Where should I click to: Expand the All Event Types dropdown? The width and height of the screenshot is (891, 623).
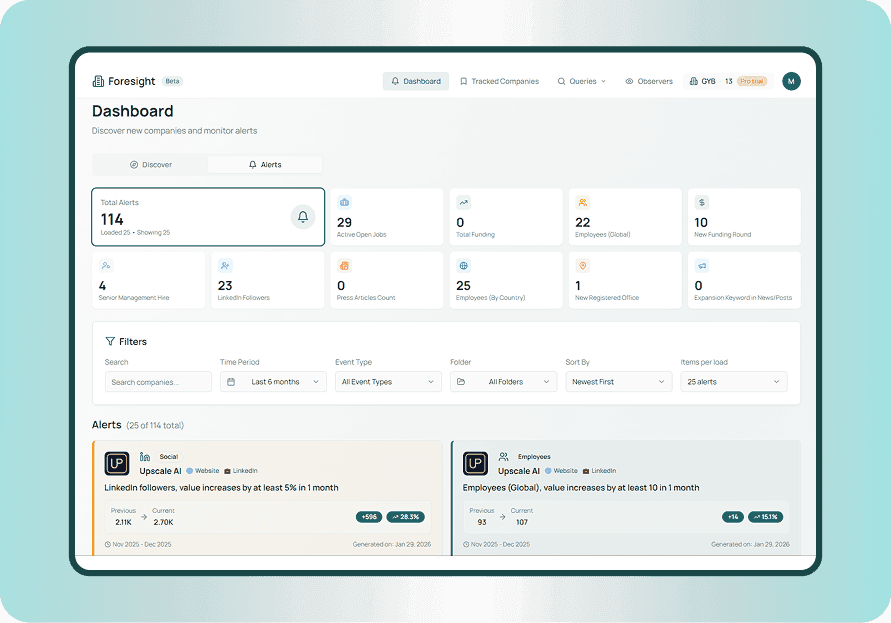click(x=388, y=382)
